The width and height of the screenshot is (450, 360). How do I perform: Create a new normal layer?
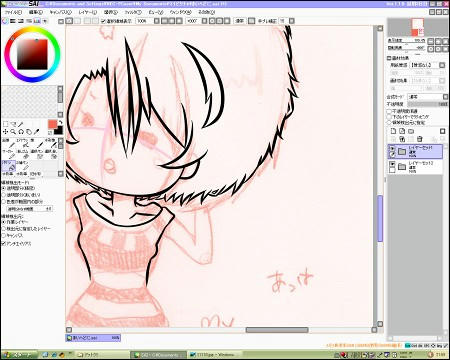393,131
